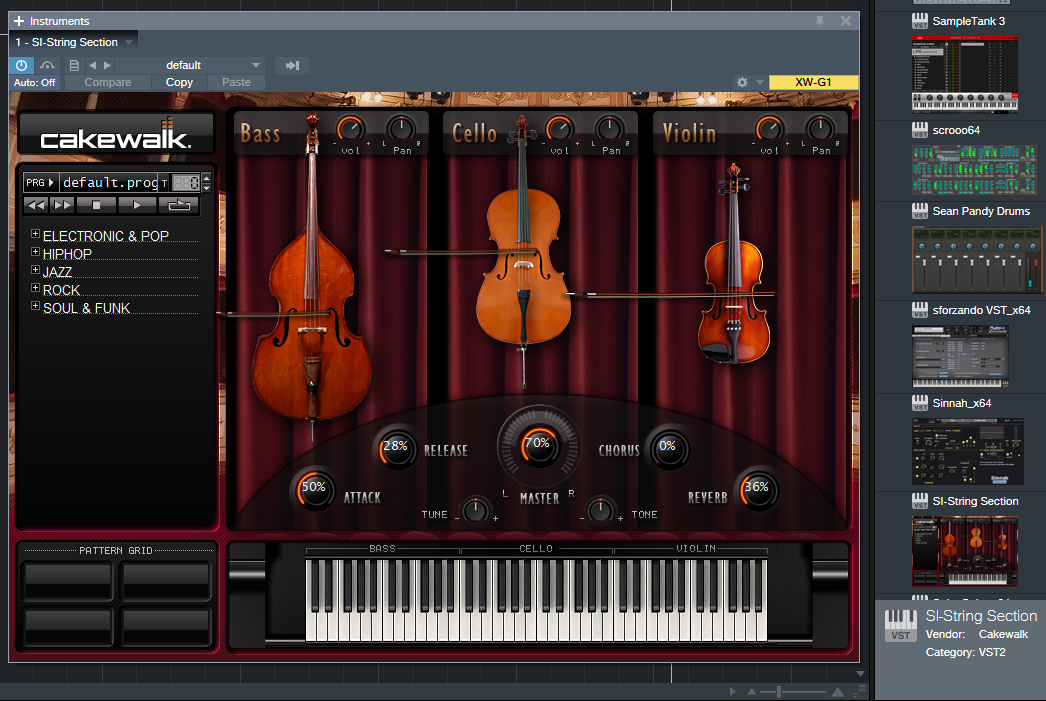The height and width of the screenshot is (701, 1046).
Task: Open the 1 - SI-String Section instrument dropdown
Action: 74,42
